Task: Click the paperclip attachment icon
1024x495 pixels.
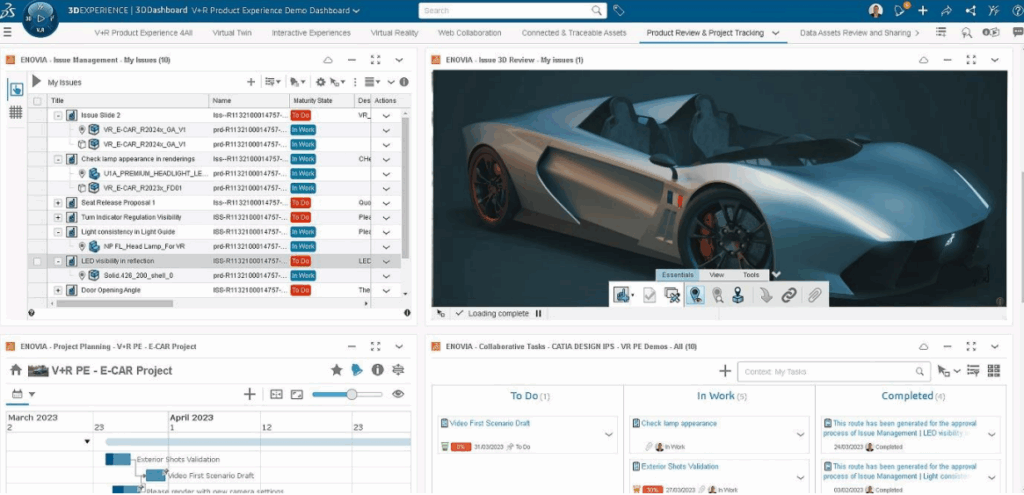Action: click(815, 295)
